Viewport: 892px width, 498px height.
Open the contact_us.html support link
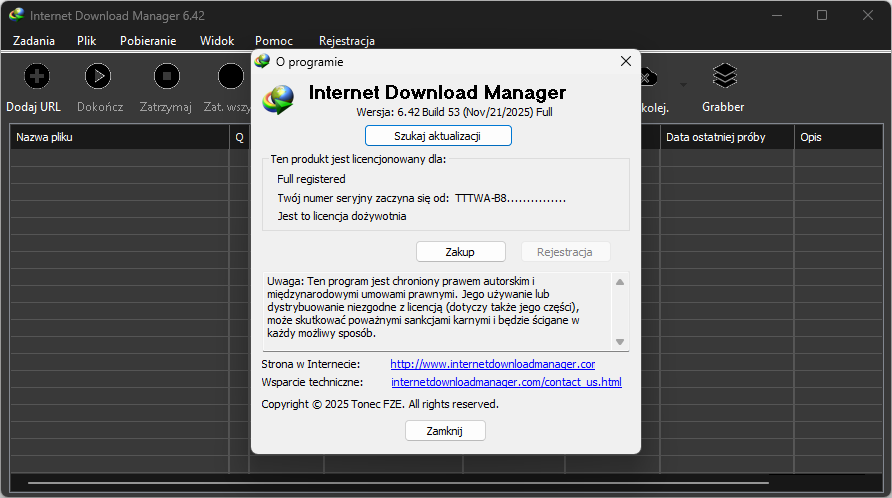[506, 382]
